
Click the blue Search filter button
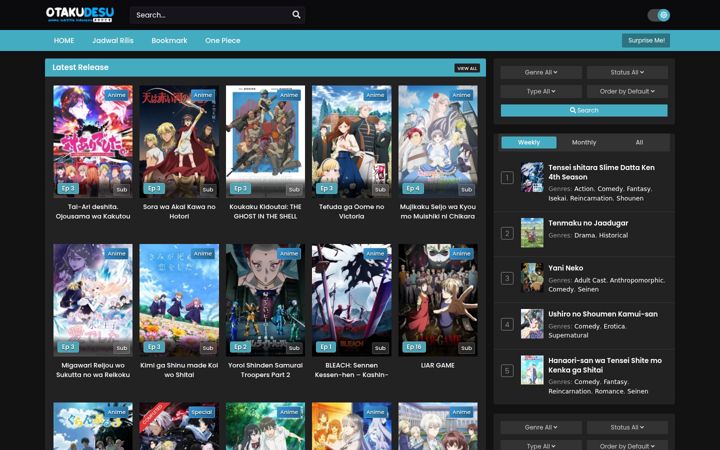pyautogui.click(x=584, y=110)
